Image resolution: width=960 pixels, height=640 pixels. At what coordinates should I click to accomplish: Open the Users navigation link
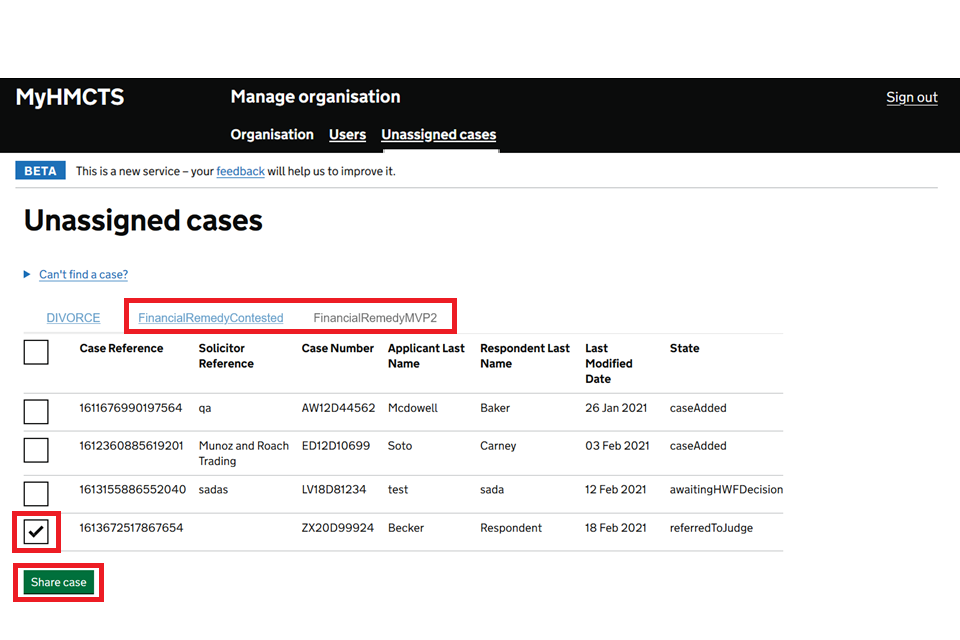[x=348, y=135]
